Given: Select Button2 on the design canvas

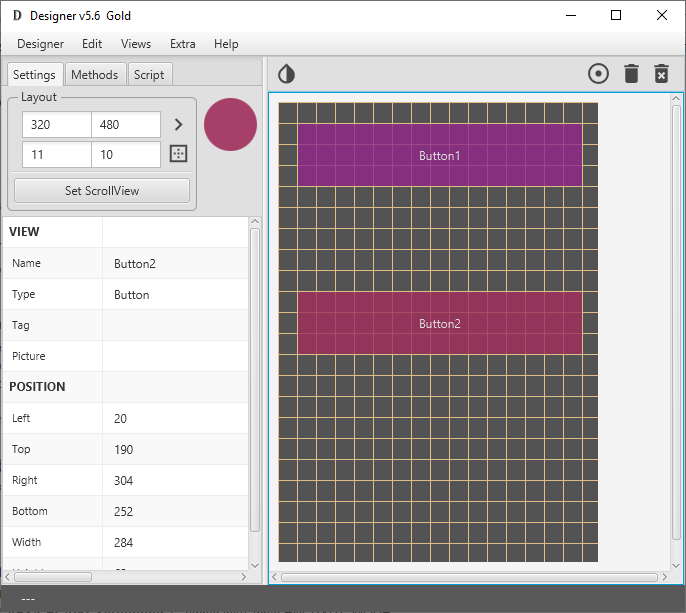Looking at the screenshot, I should 439,323.
